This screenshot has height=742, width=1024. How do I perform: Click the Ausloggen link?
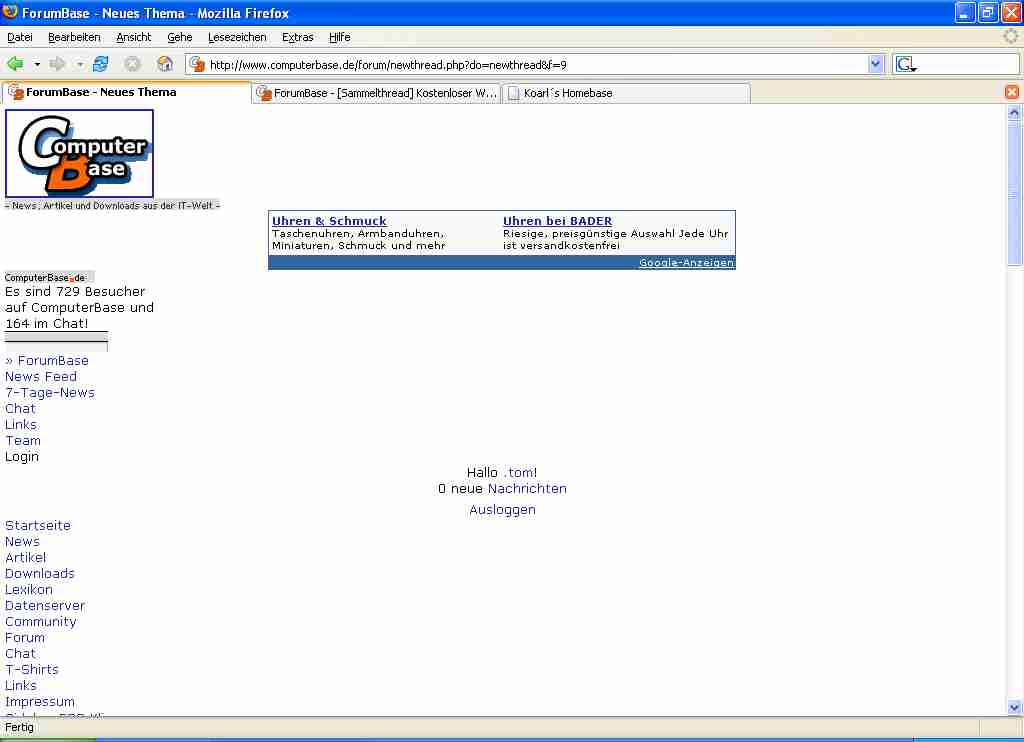coord(502,509)
